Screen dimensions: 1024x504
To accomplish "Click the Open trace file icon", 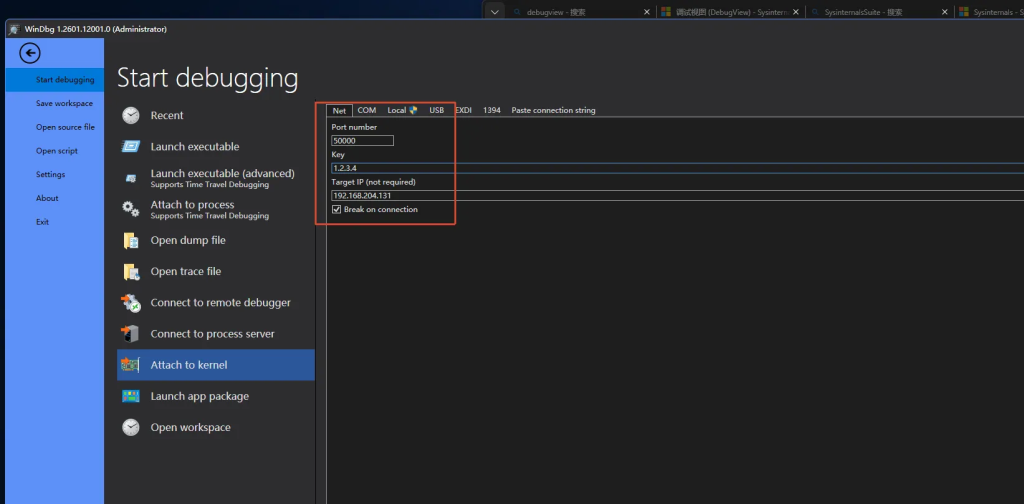I will coord(131,272).
